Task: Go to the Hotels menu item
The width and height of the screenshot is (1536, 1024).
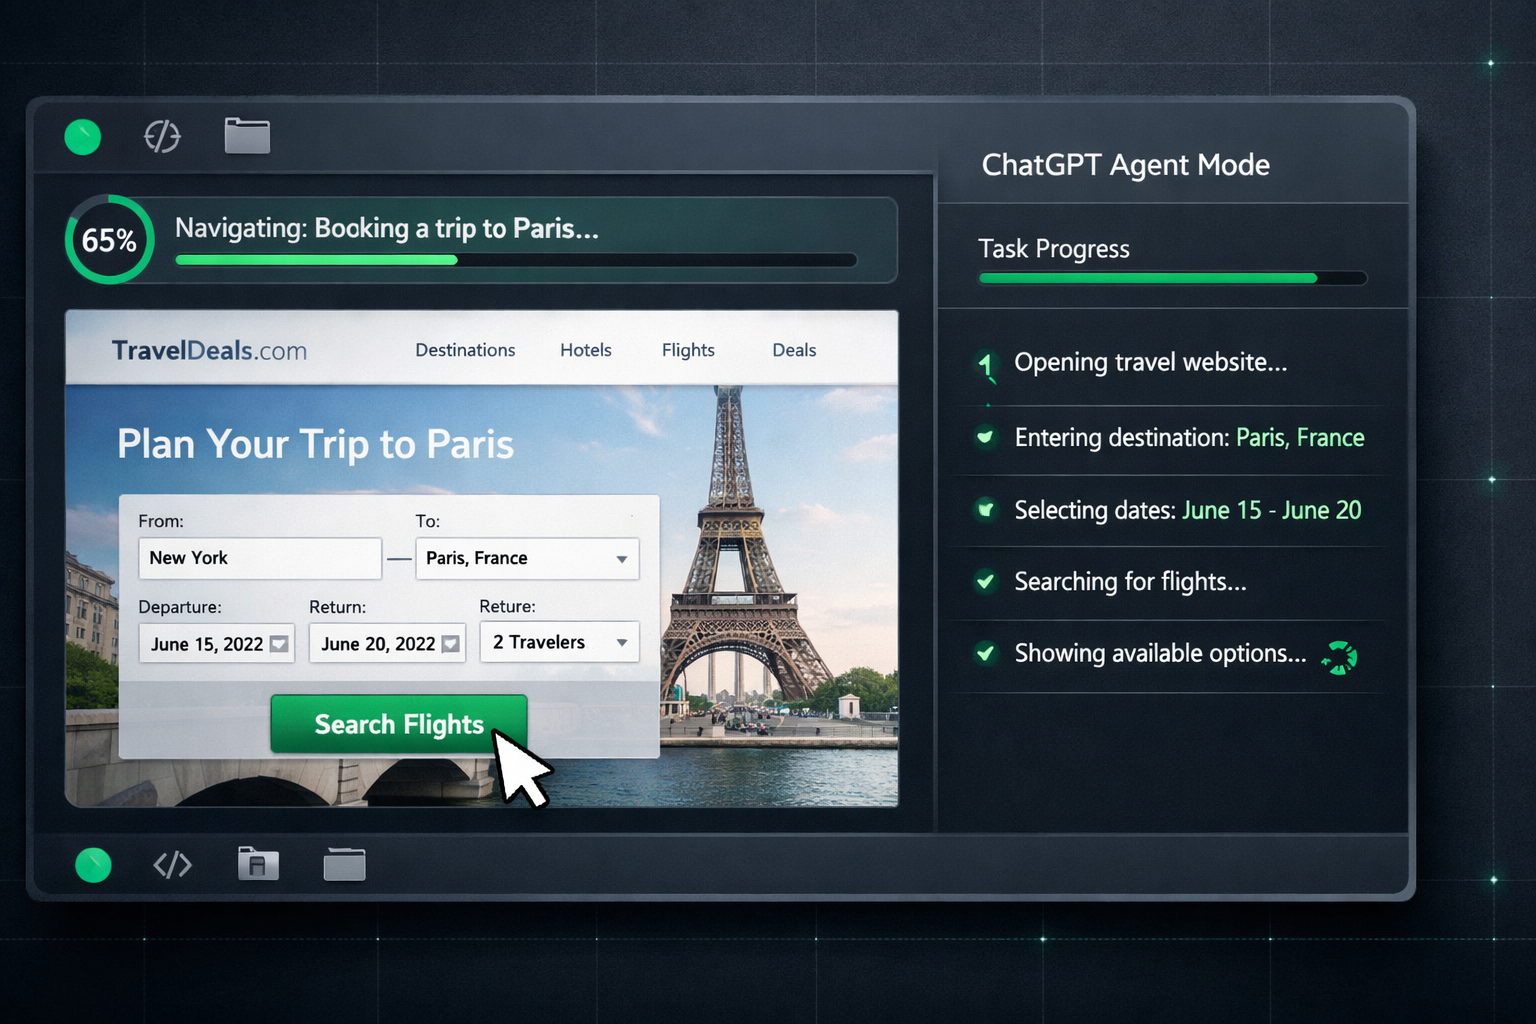Action: [585, 350]
